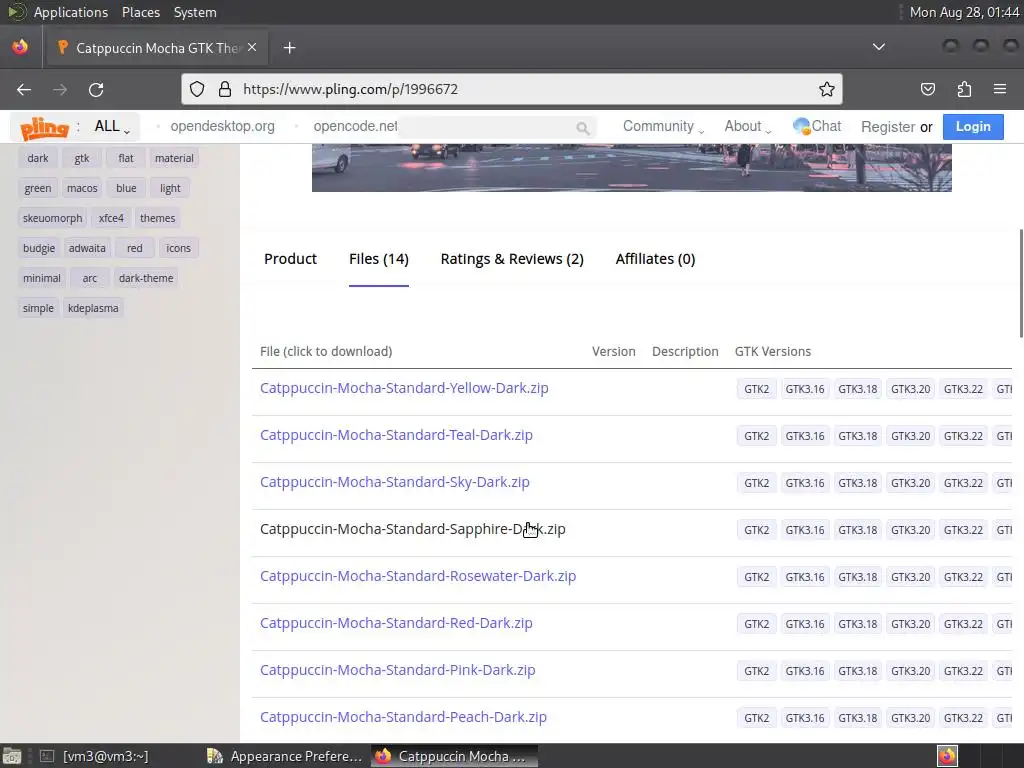
Task: Select the 'gtk' tag
Action: tap(82, 158)
